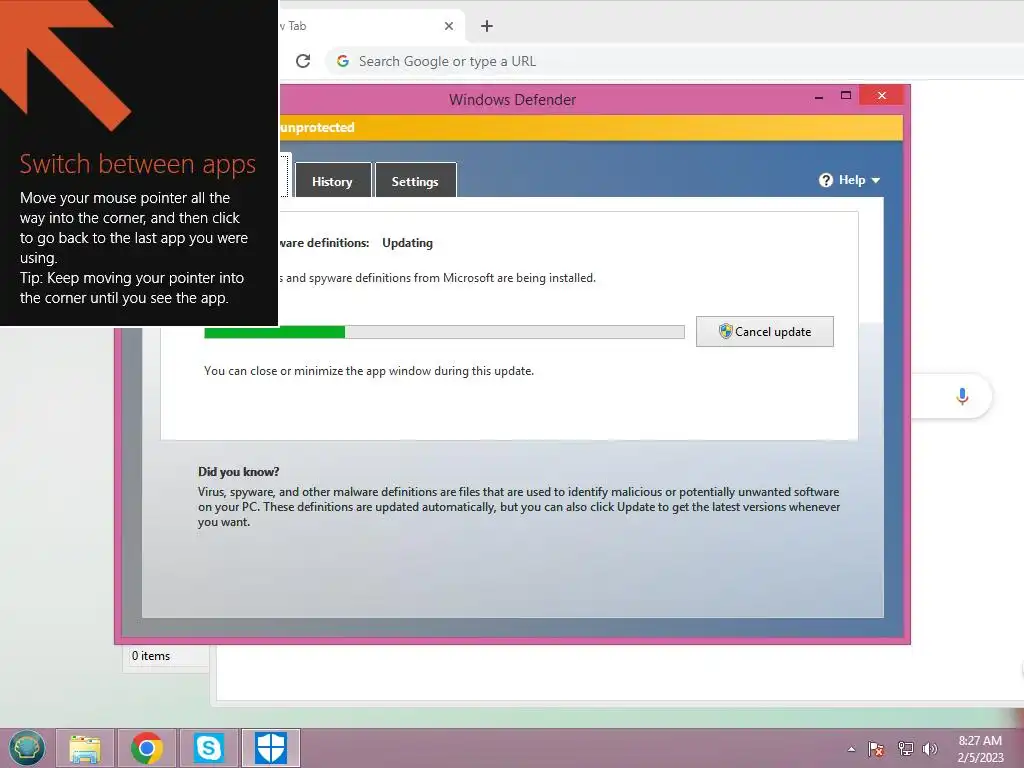Screen dimensions: 1024x768
Task: Open the network status tray icon
Action: [905, 749]
